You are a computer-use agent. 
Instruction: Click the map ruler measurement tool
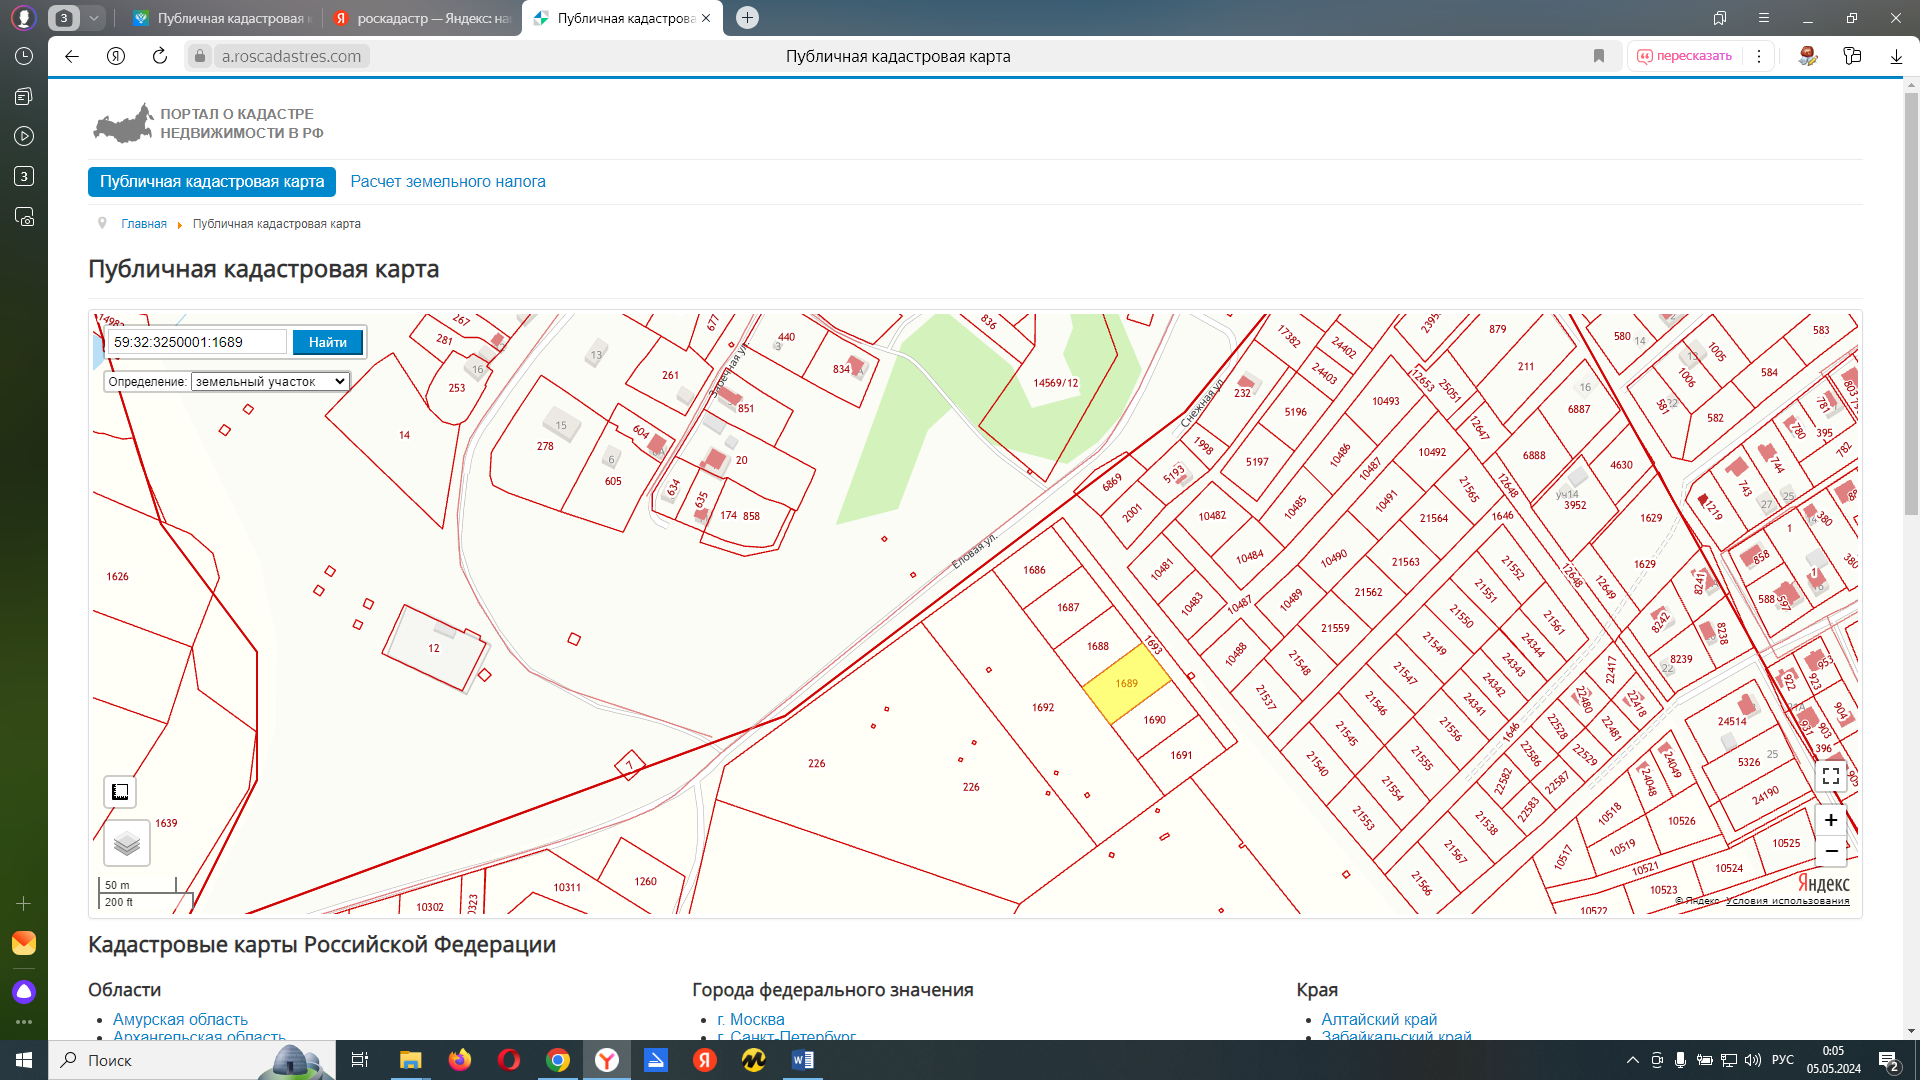click(120, 792)
